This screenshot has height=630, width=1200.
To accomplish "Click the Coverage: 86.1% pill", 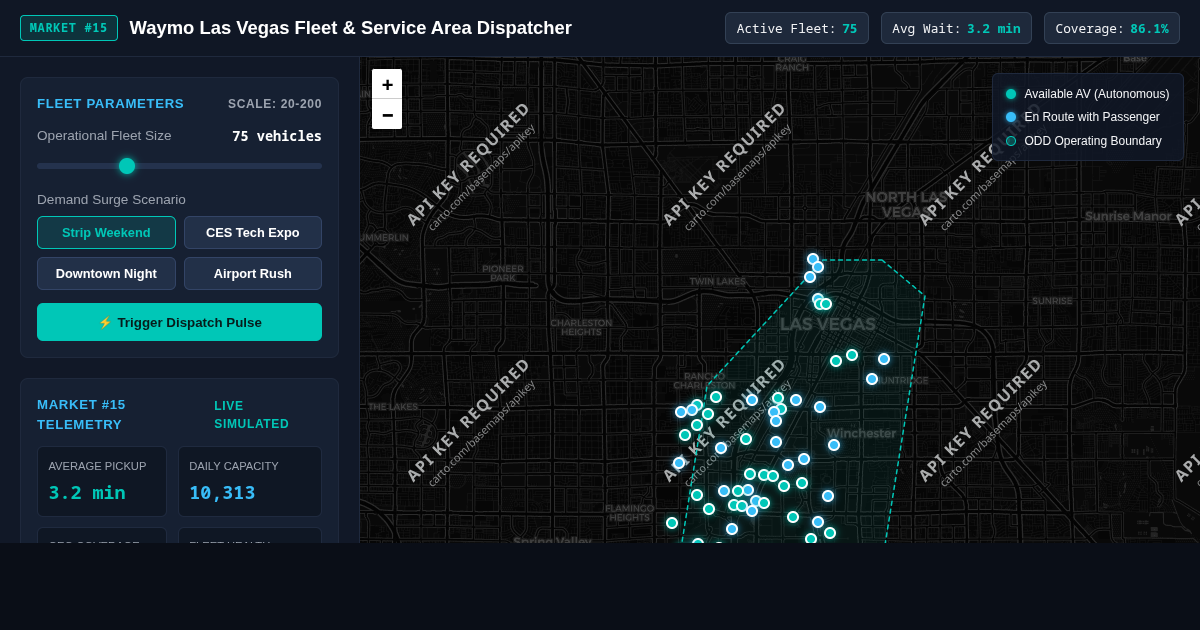I will (x=1112, y=28).
